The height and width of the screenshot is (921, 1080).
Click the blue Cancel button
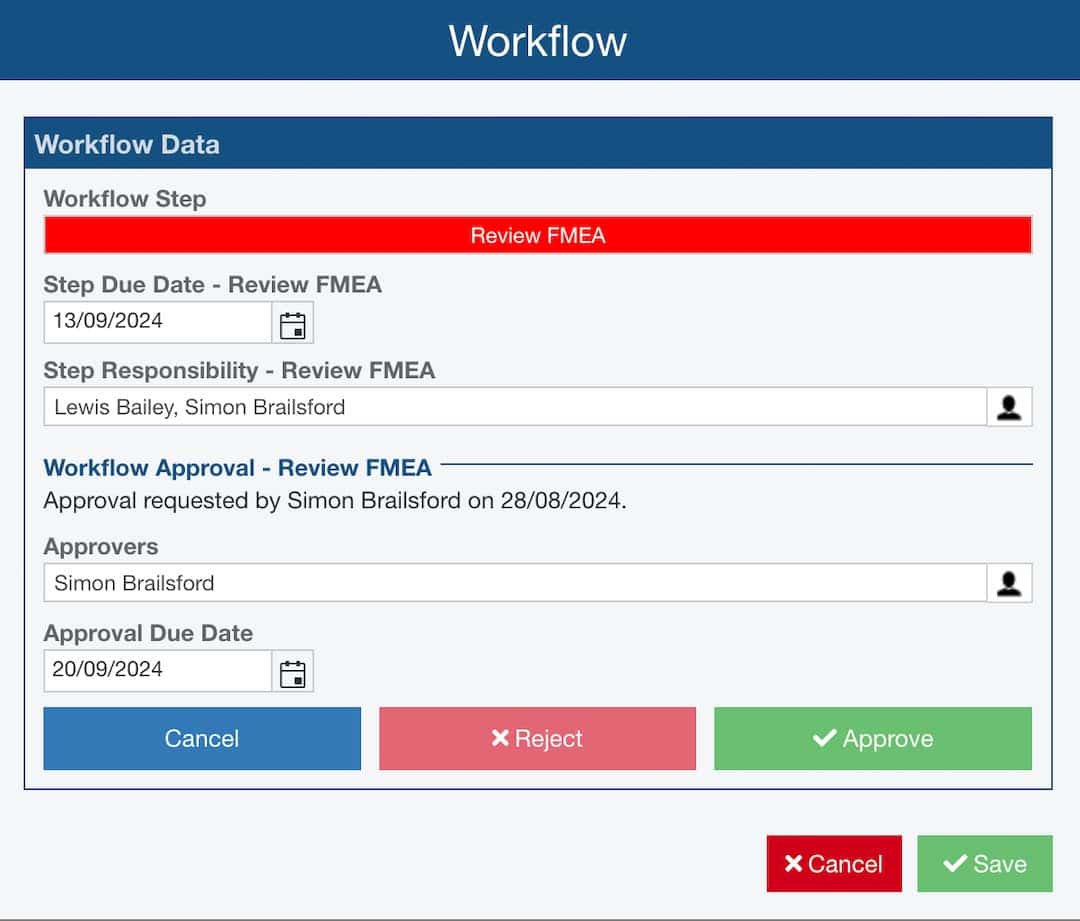point(201,738)
